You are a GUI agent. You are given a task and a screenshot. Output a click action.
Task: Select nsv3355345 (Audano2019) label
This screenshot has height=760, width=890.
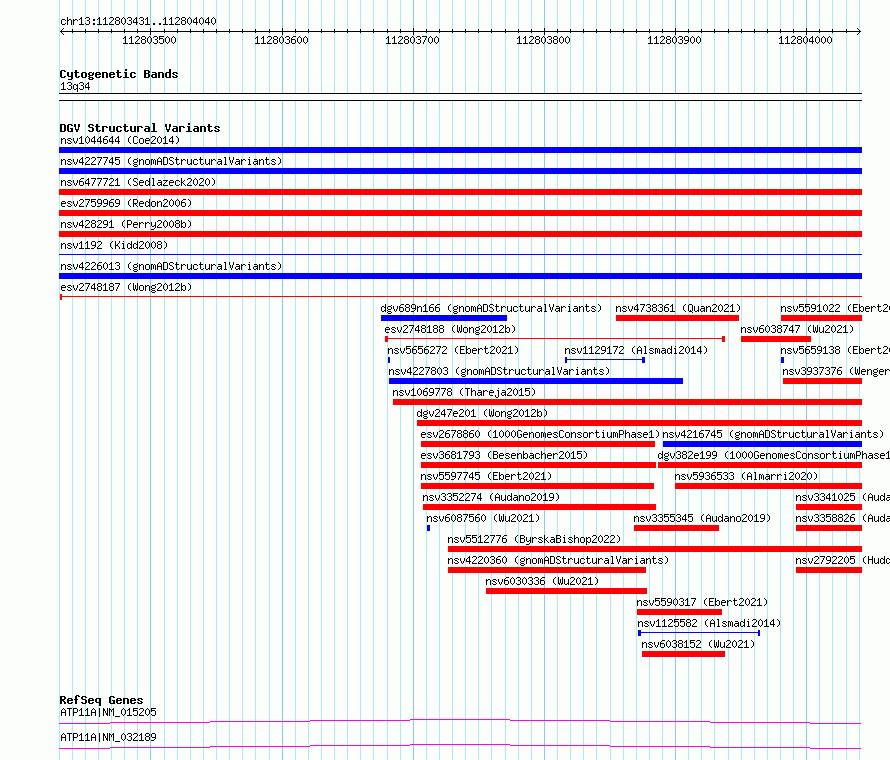[702, 518]
